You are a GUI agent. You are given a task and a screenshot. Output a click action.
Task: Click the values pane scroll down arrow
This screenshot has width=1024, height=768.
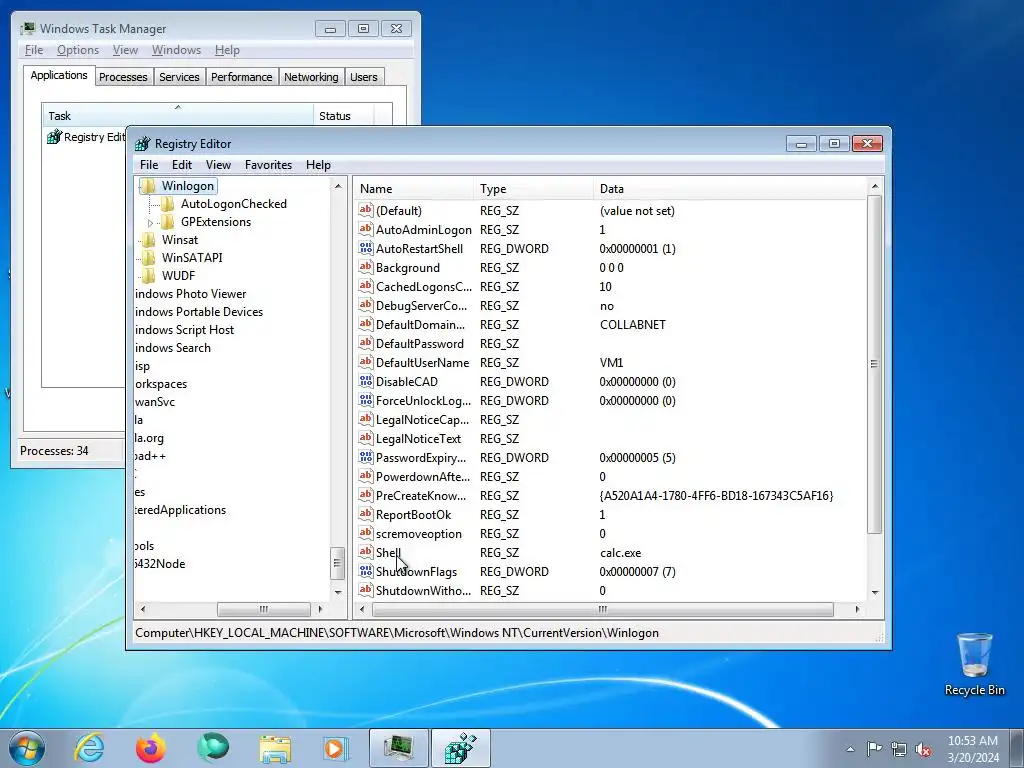pos(875,593)
